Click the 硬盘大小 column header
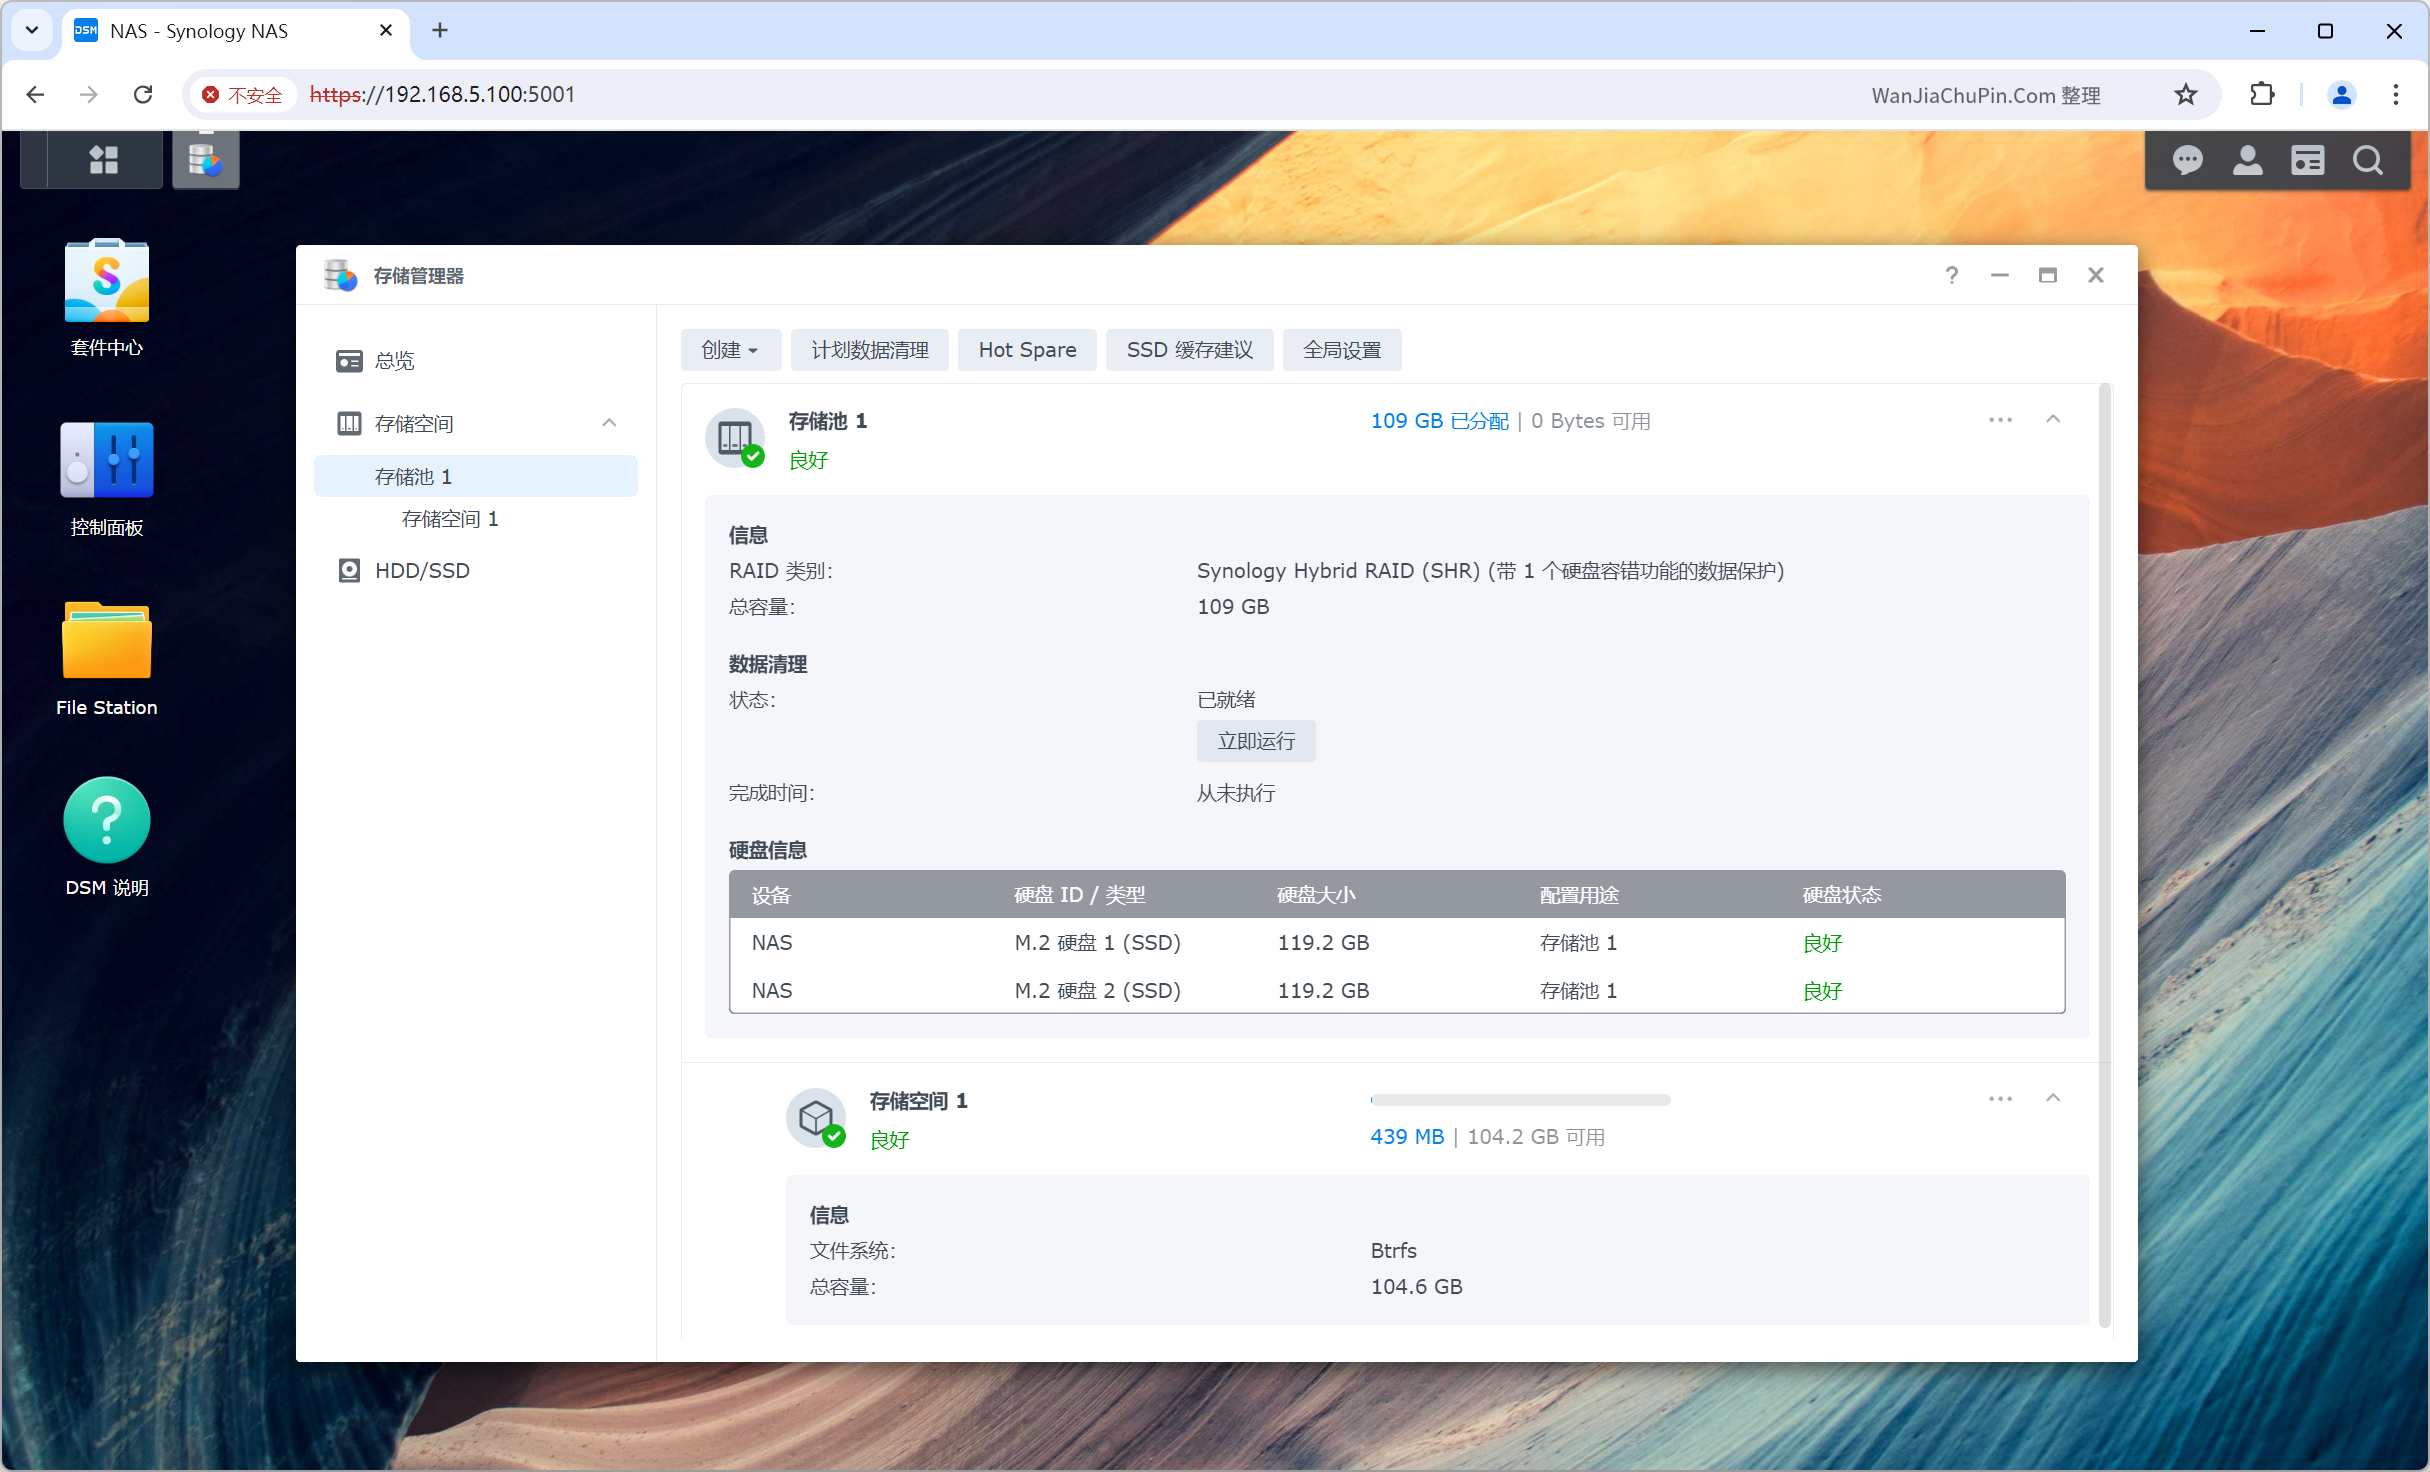 (1316, 895)
